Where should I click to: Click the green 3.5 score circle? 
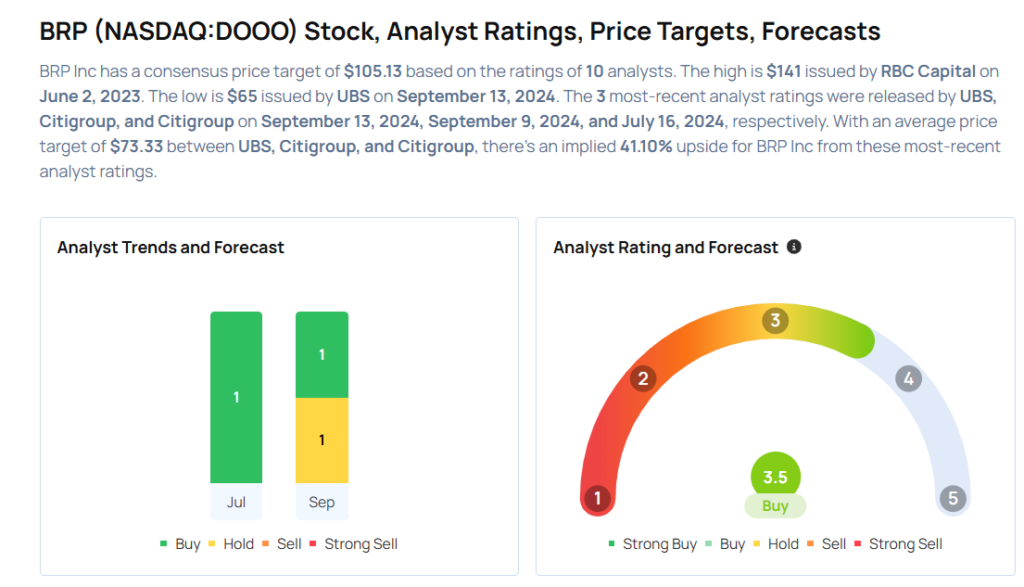click(x=775, y=477)
